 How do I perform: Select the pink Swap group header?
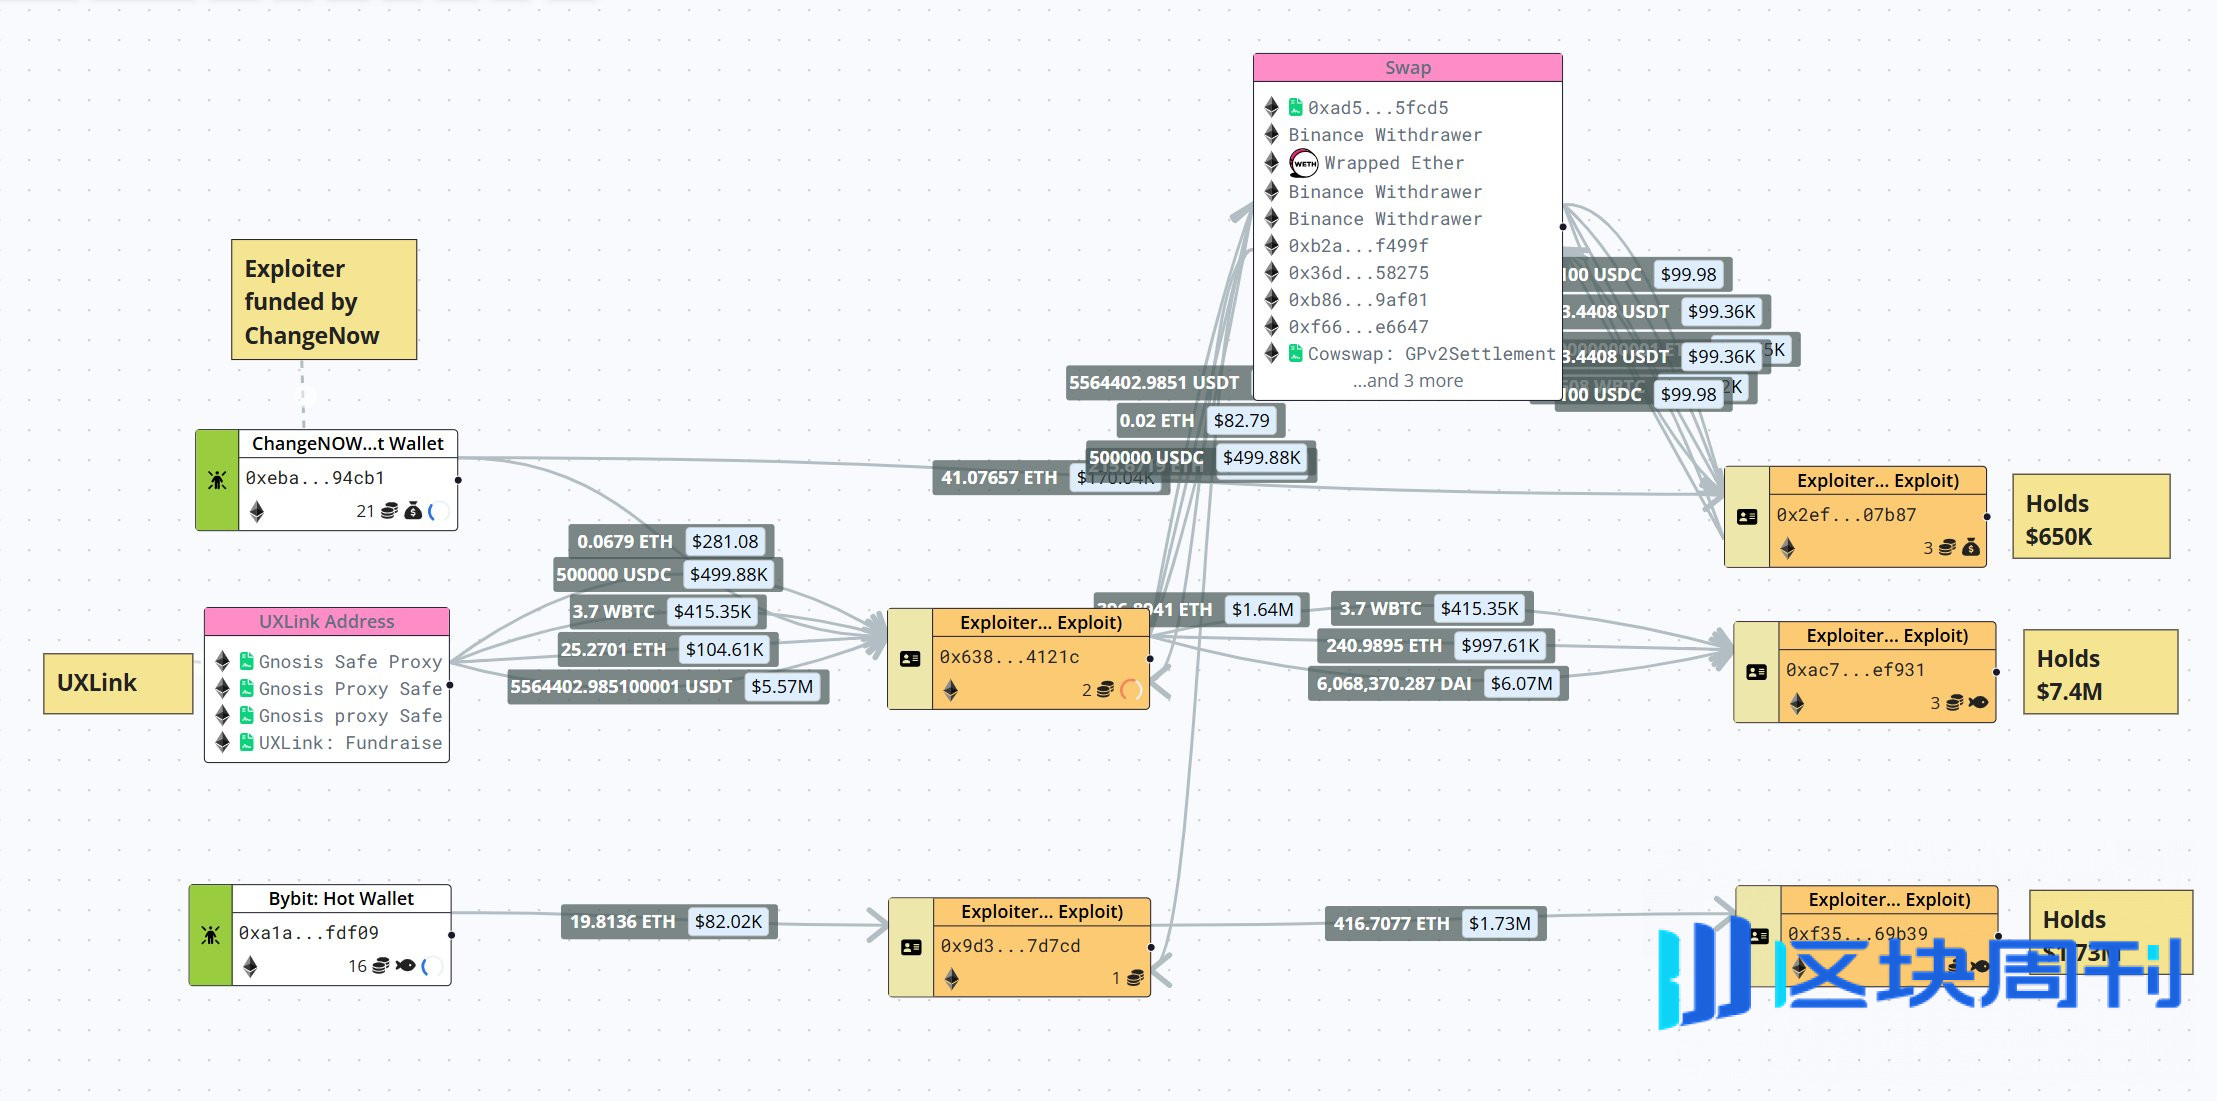(1407, 68)
